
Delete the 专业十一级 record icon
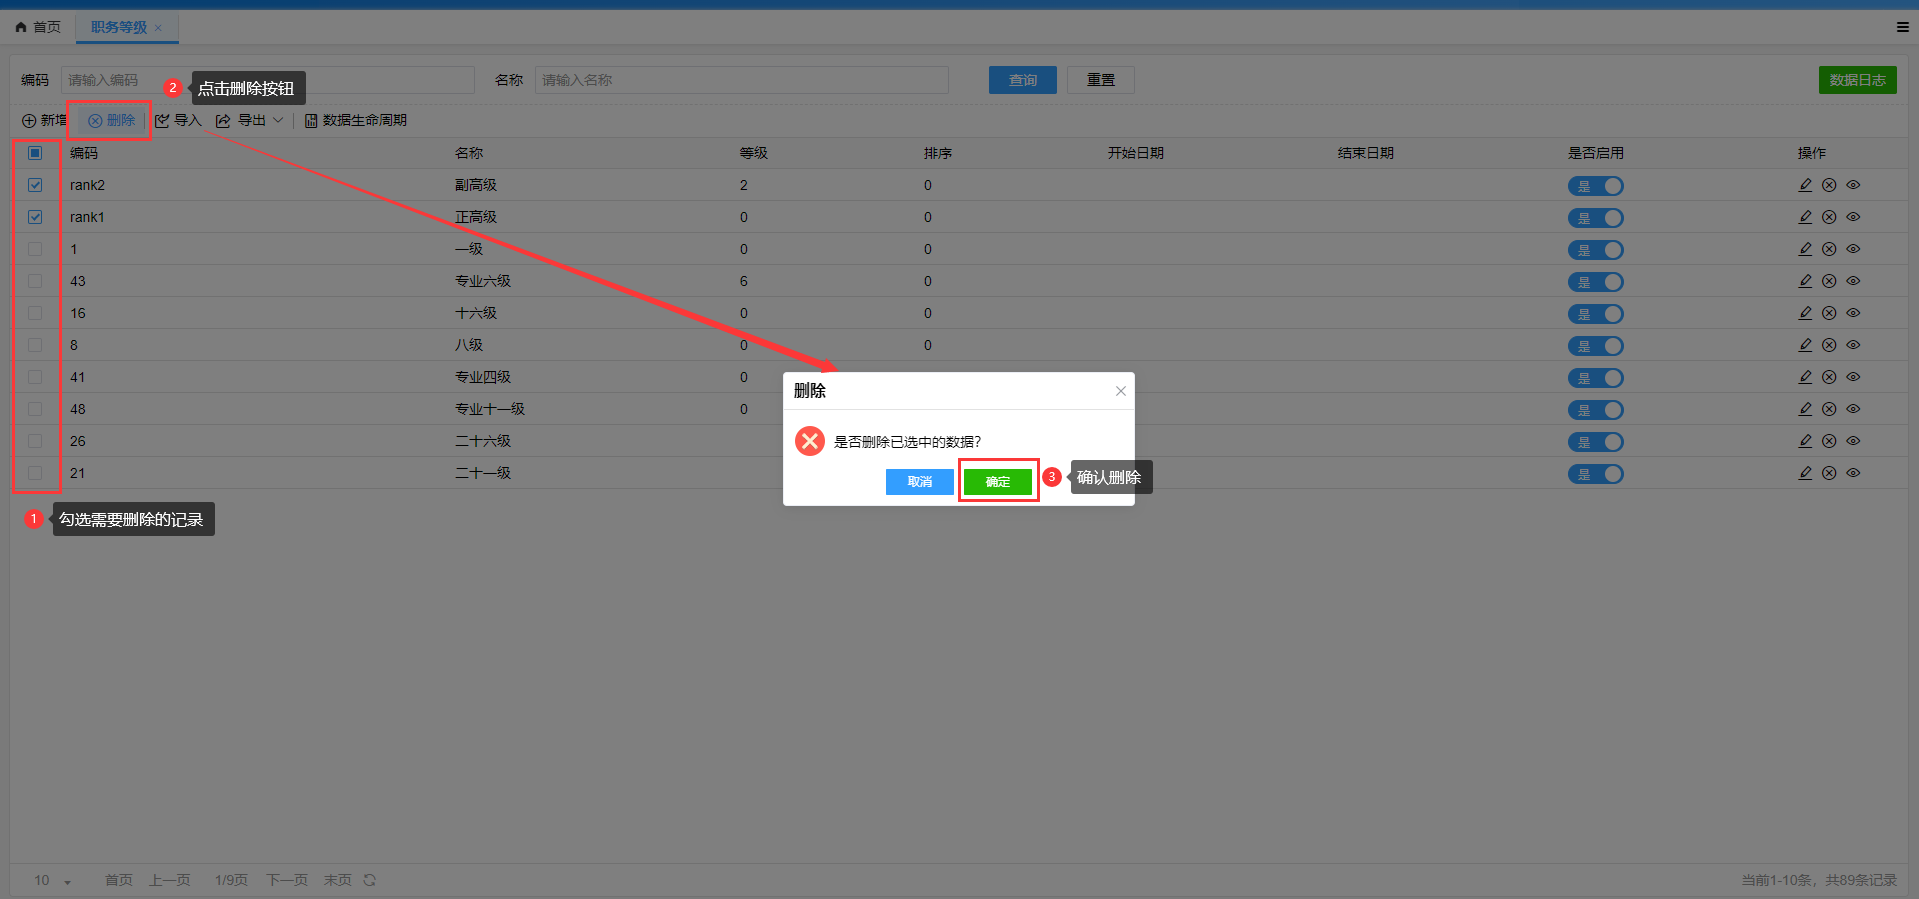[x=1829, y=409]
